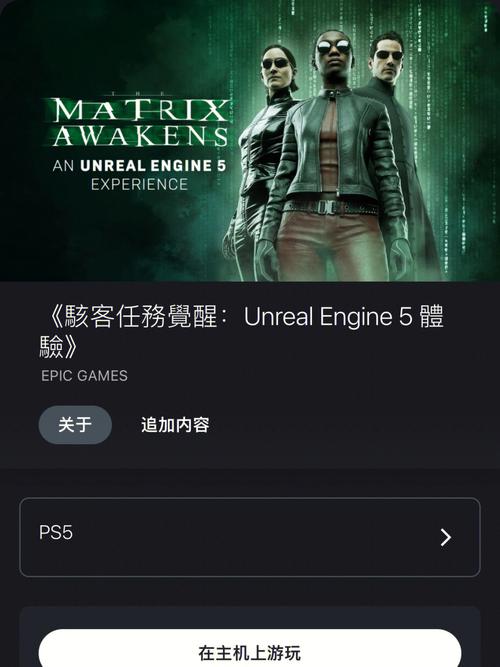The image size is (500, 667).
Task: Tap the center character's mirrored sunglasses
Action: [334, 46]
